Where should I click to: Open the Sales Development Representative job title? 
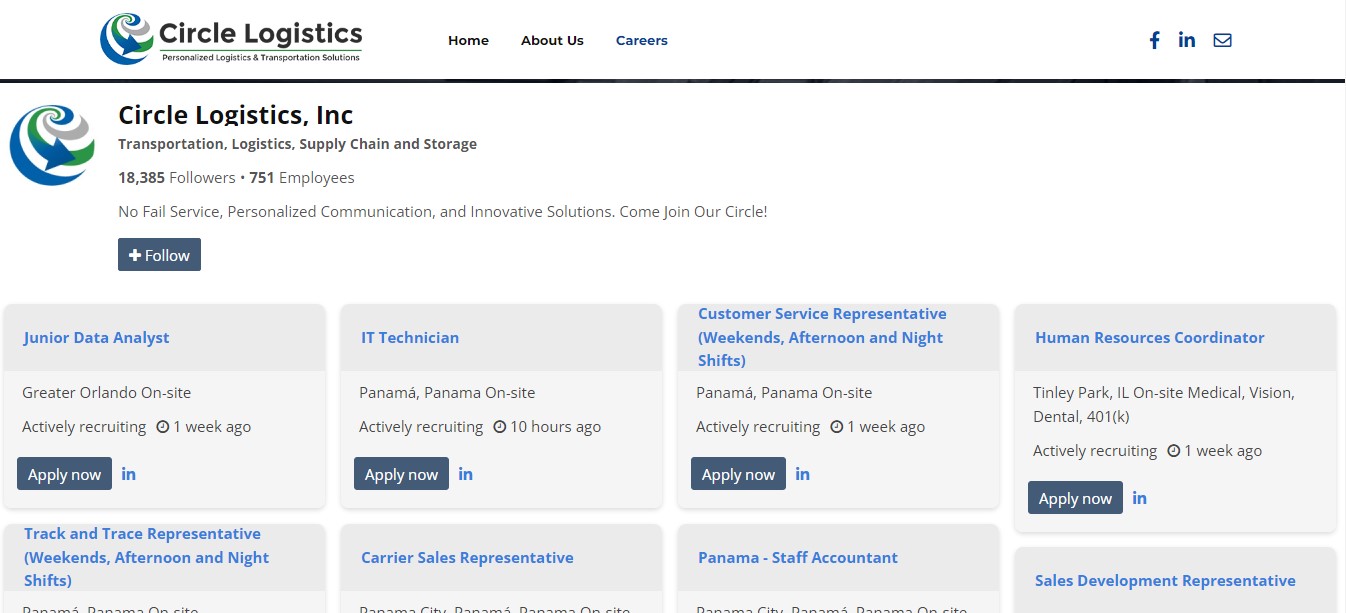point(1165,581)
